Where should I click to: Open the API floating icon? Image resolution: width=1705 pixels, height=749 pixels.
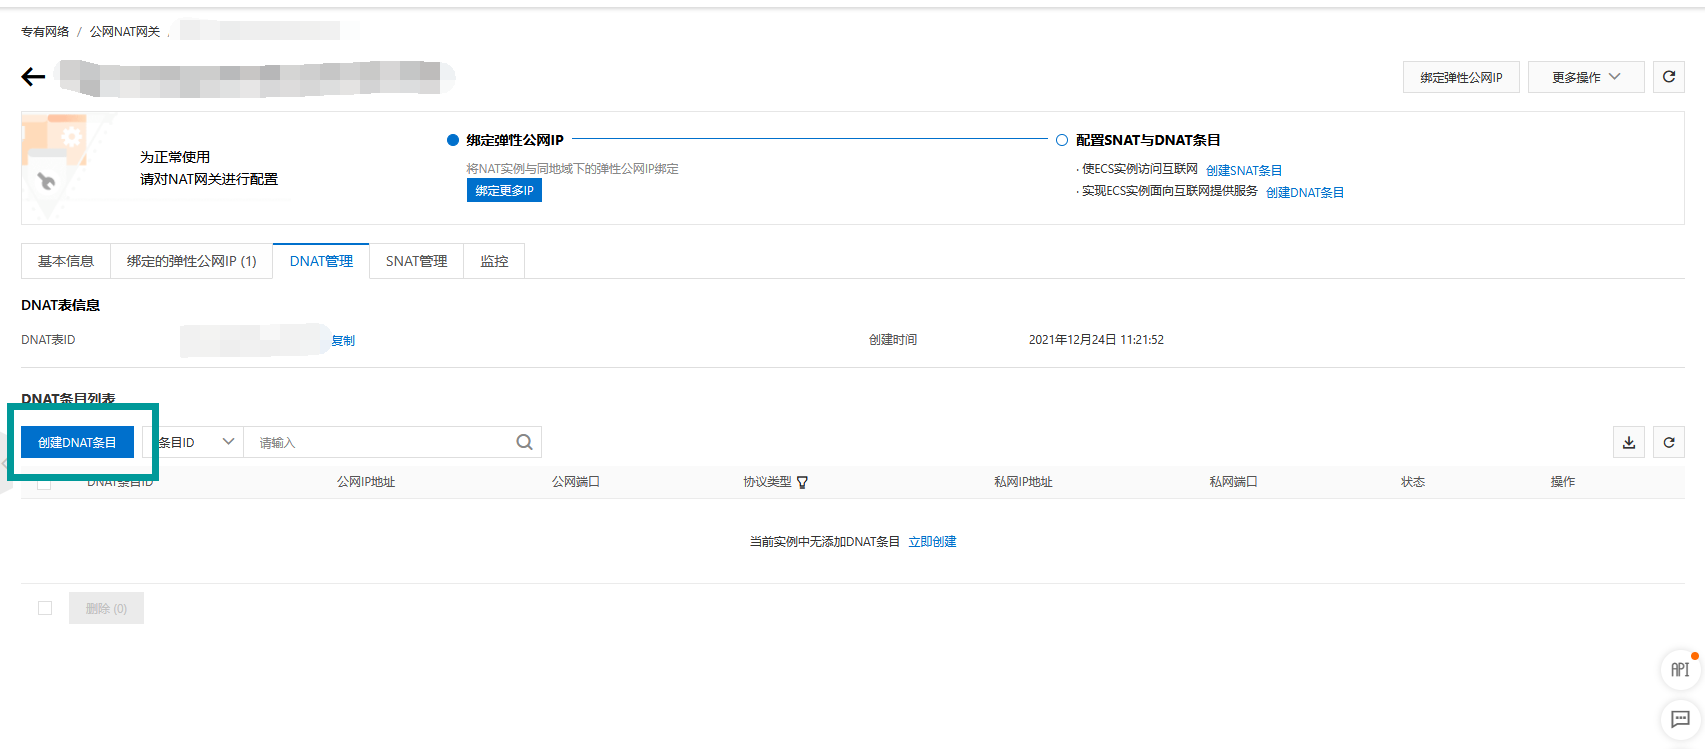tap(1680, 669)
